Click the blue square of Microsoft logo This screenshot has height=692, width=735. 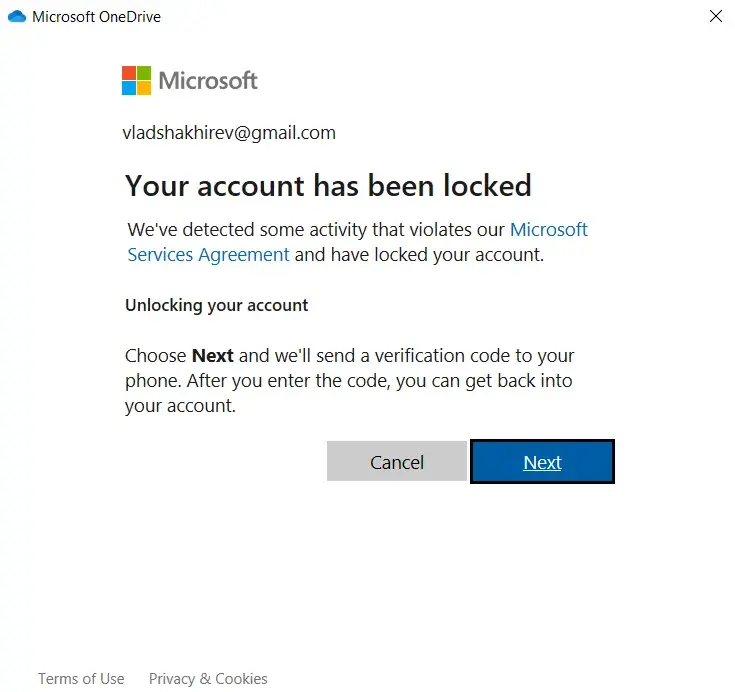click(x=129, y=89)
